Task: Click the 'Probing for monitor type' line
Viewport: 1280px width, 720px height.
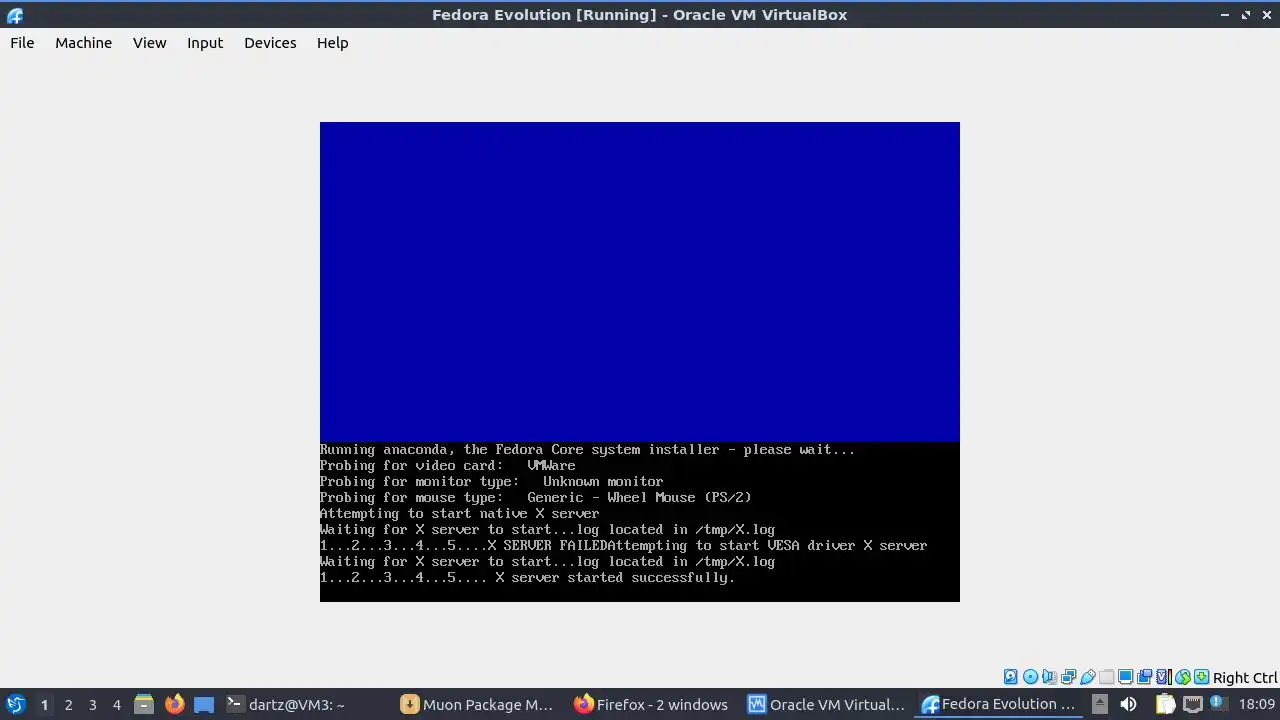Action: tap(491, 482)
